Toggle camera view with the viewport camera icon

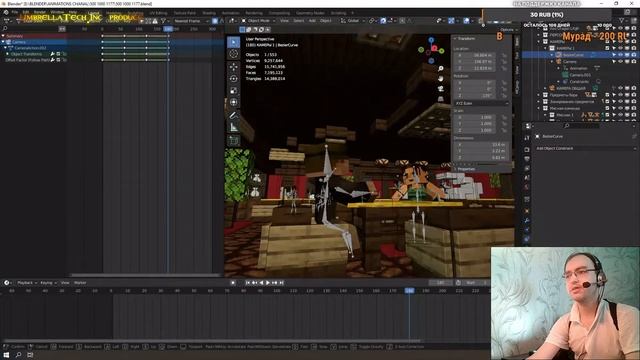(440, 89)
